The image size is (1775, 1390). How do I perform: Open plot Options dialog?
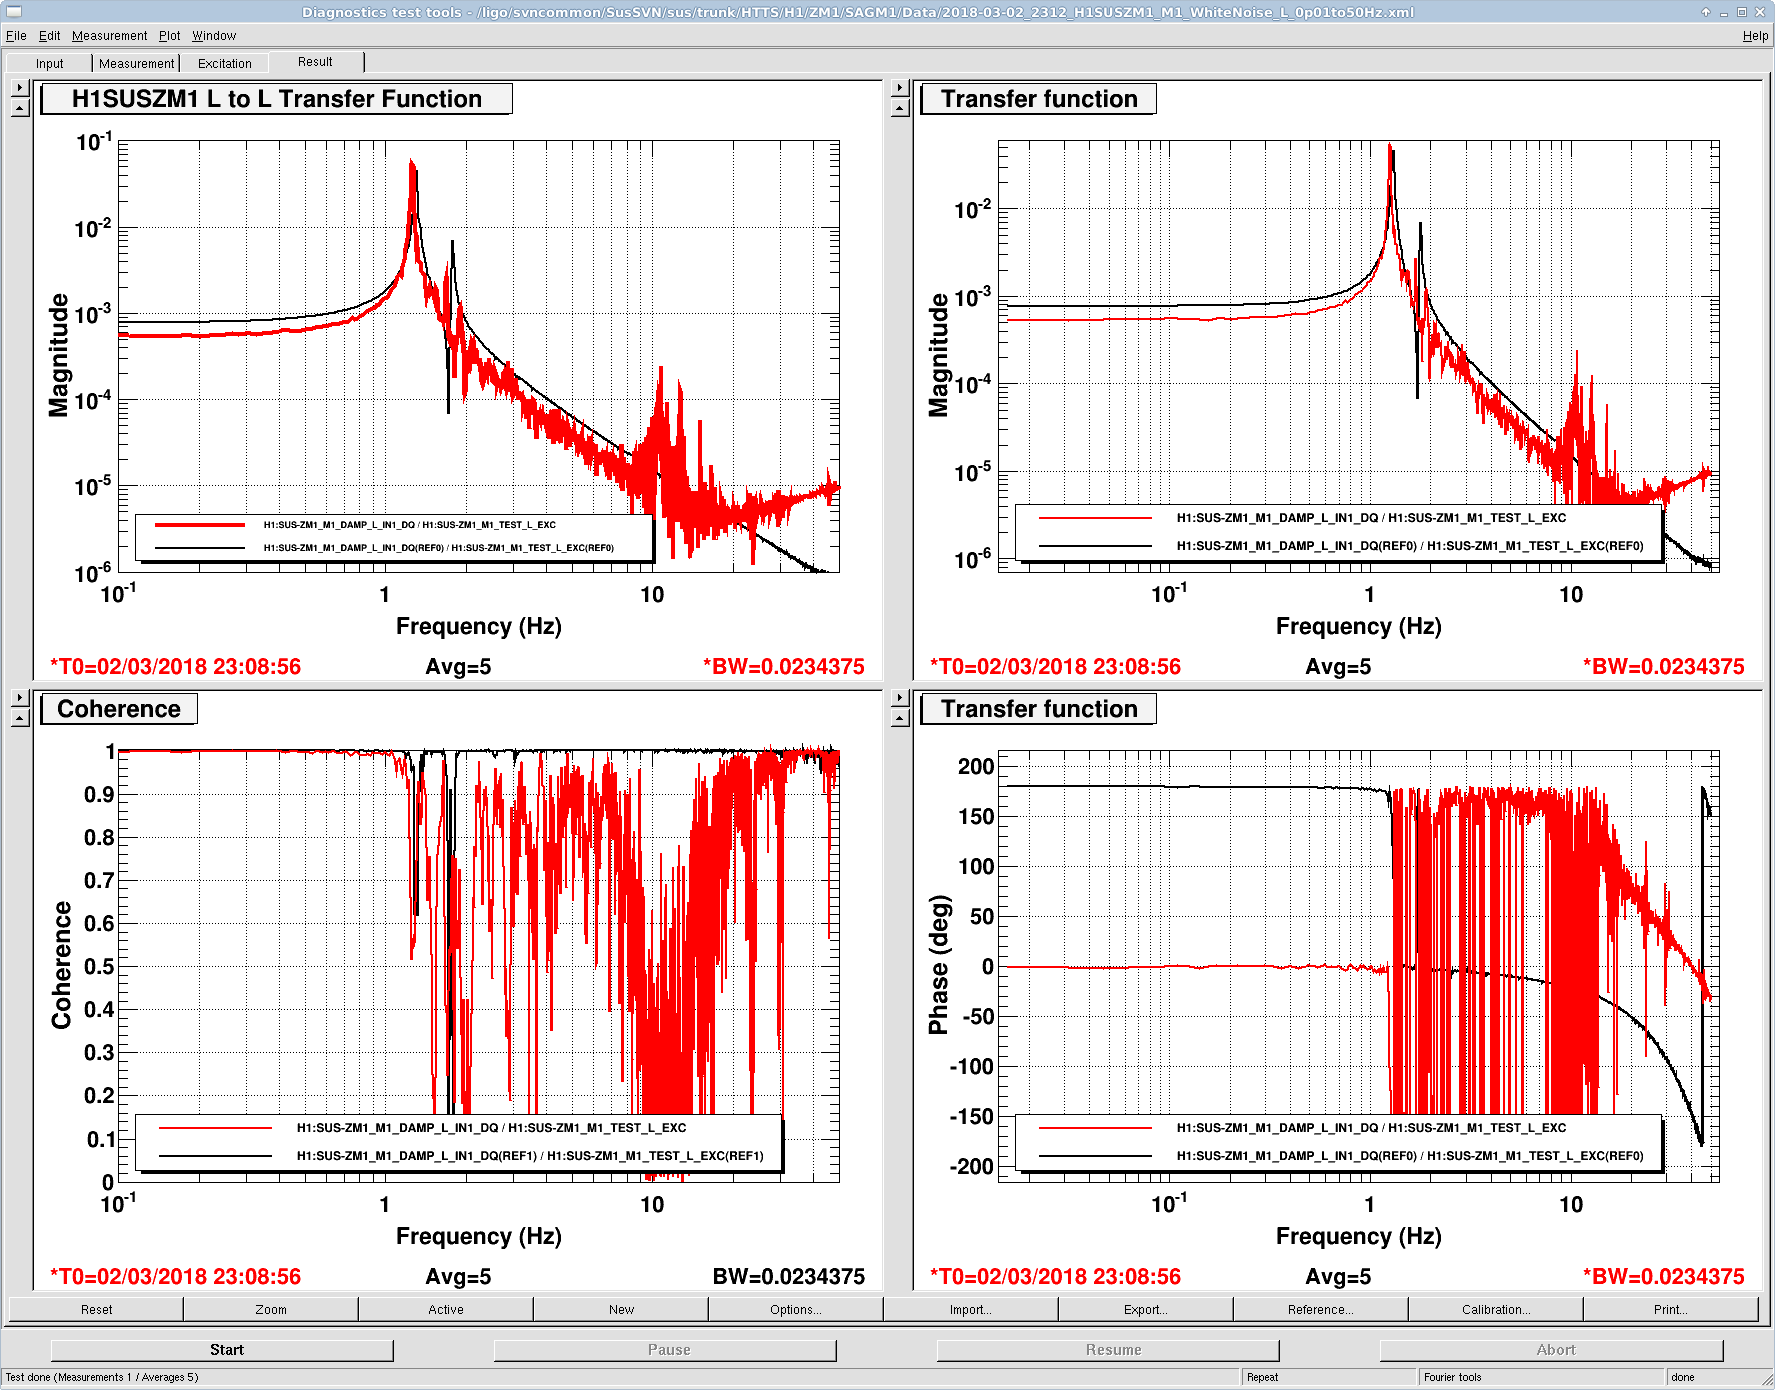796,1309
